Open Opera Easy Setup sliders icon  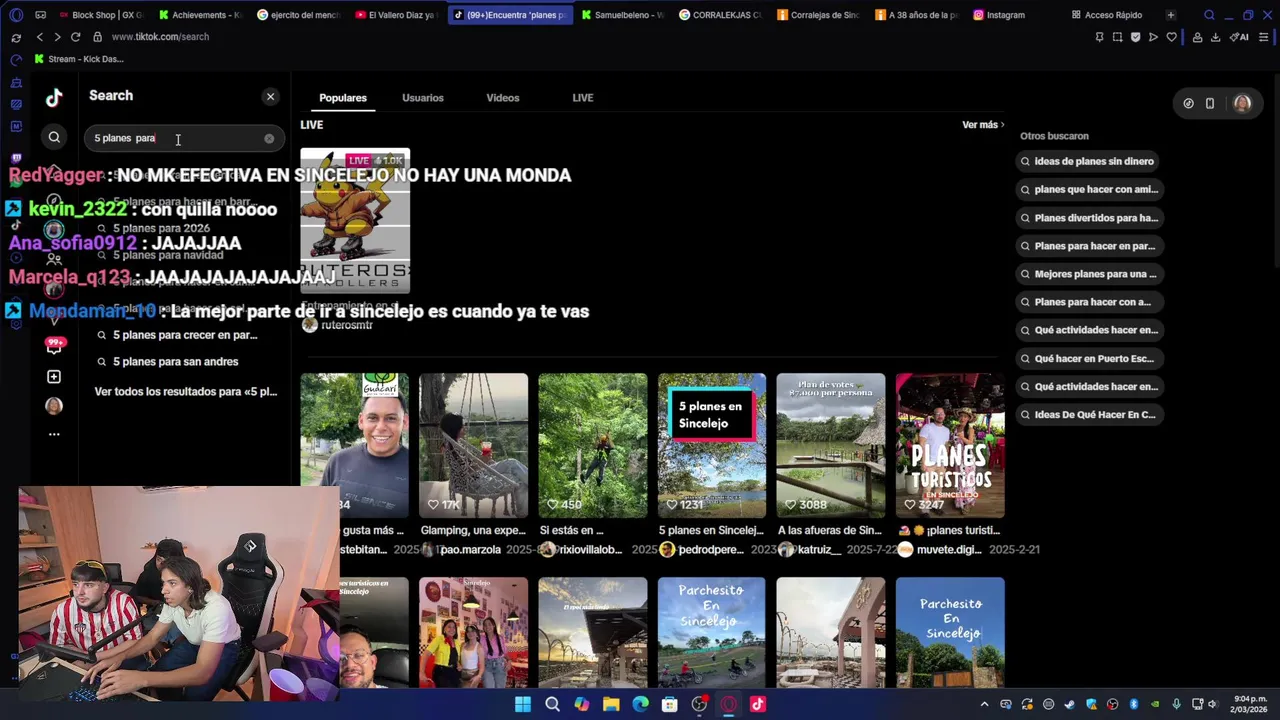(x=1264, y=37)
